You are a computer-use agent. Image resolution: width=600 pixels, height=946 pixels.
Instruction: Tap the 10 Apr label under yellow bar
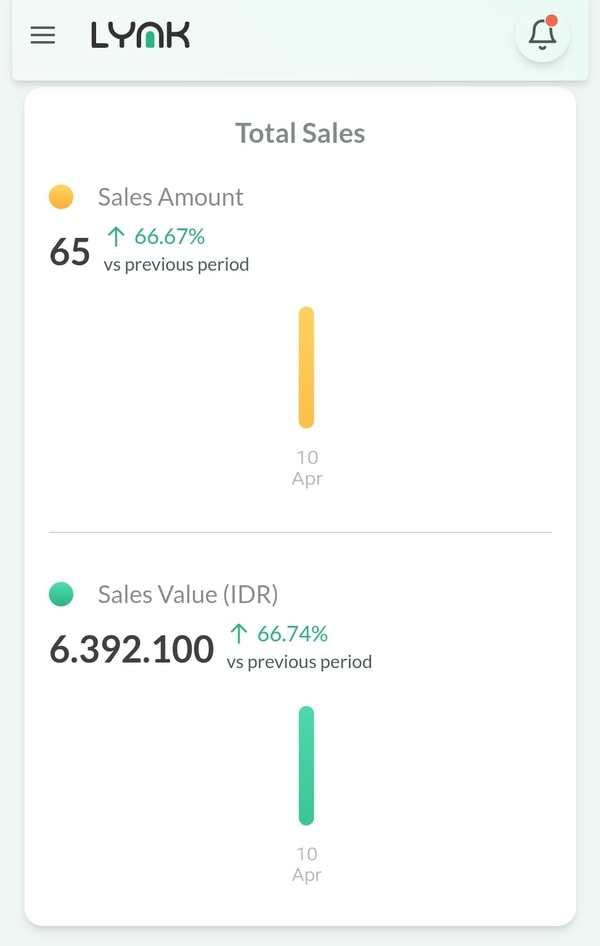[x=307, y=468]
